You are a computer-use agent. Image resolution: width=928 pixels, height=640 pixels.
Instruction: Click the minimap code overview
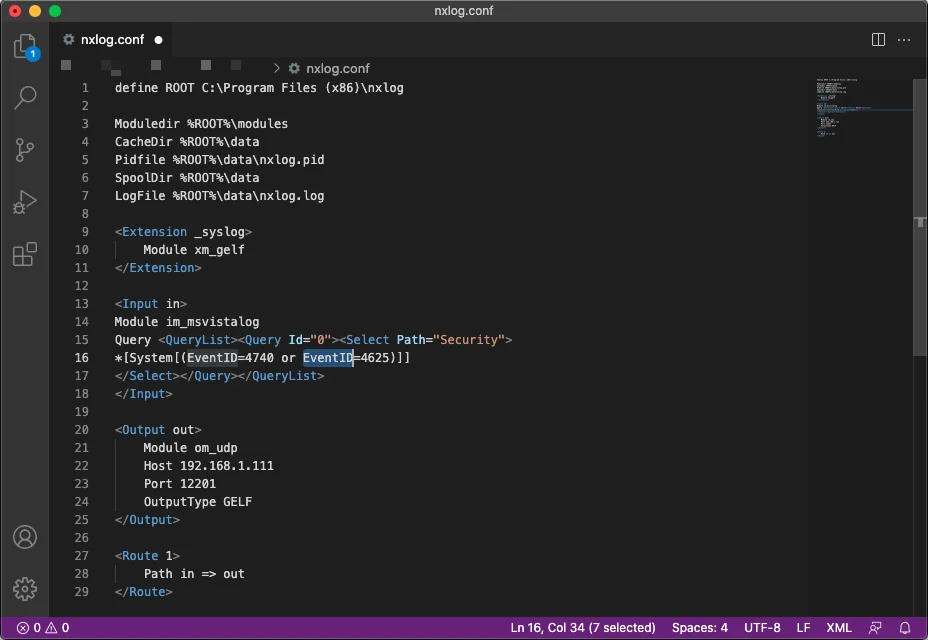[863, 108]
